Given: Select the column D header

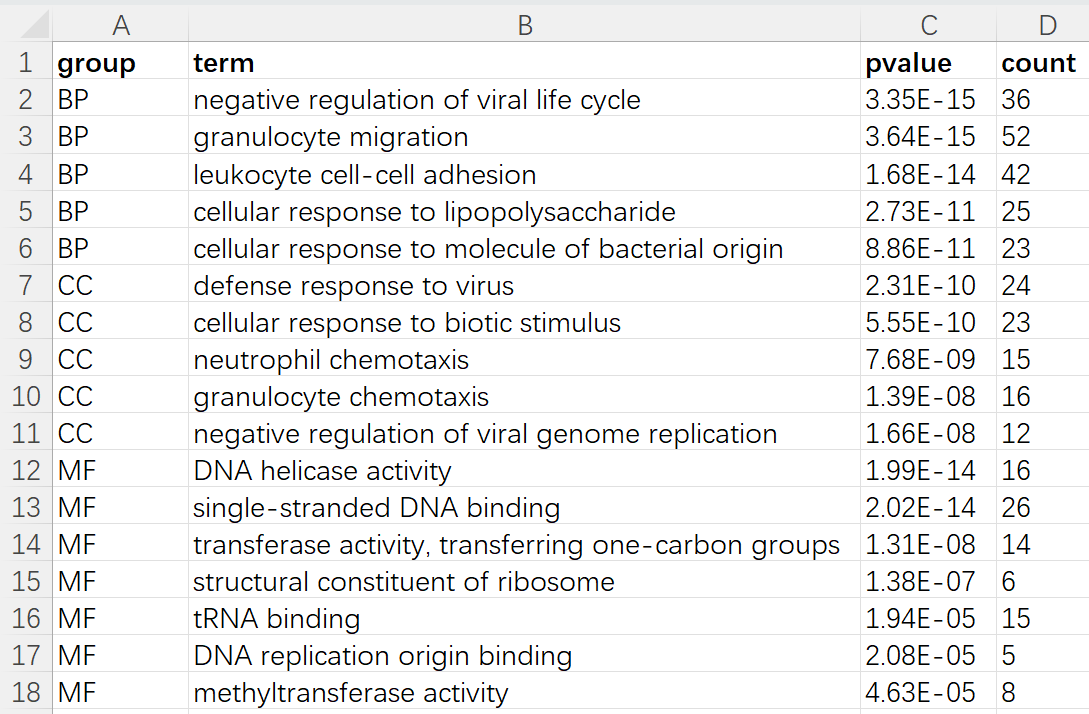Looking at the screenshot, I should 1042,24.
